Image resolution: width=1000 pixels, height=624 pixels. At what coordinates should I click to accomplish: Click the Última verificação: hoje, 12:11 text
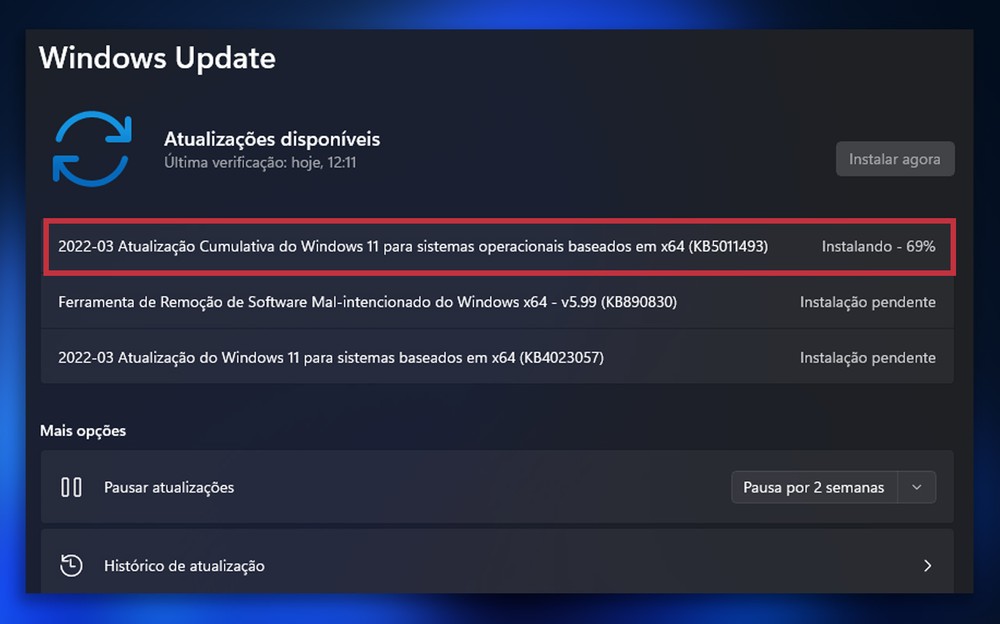260,163
